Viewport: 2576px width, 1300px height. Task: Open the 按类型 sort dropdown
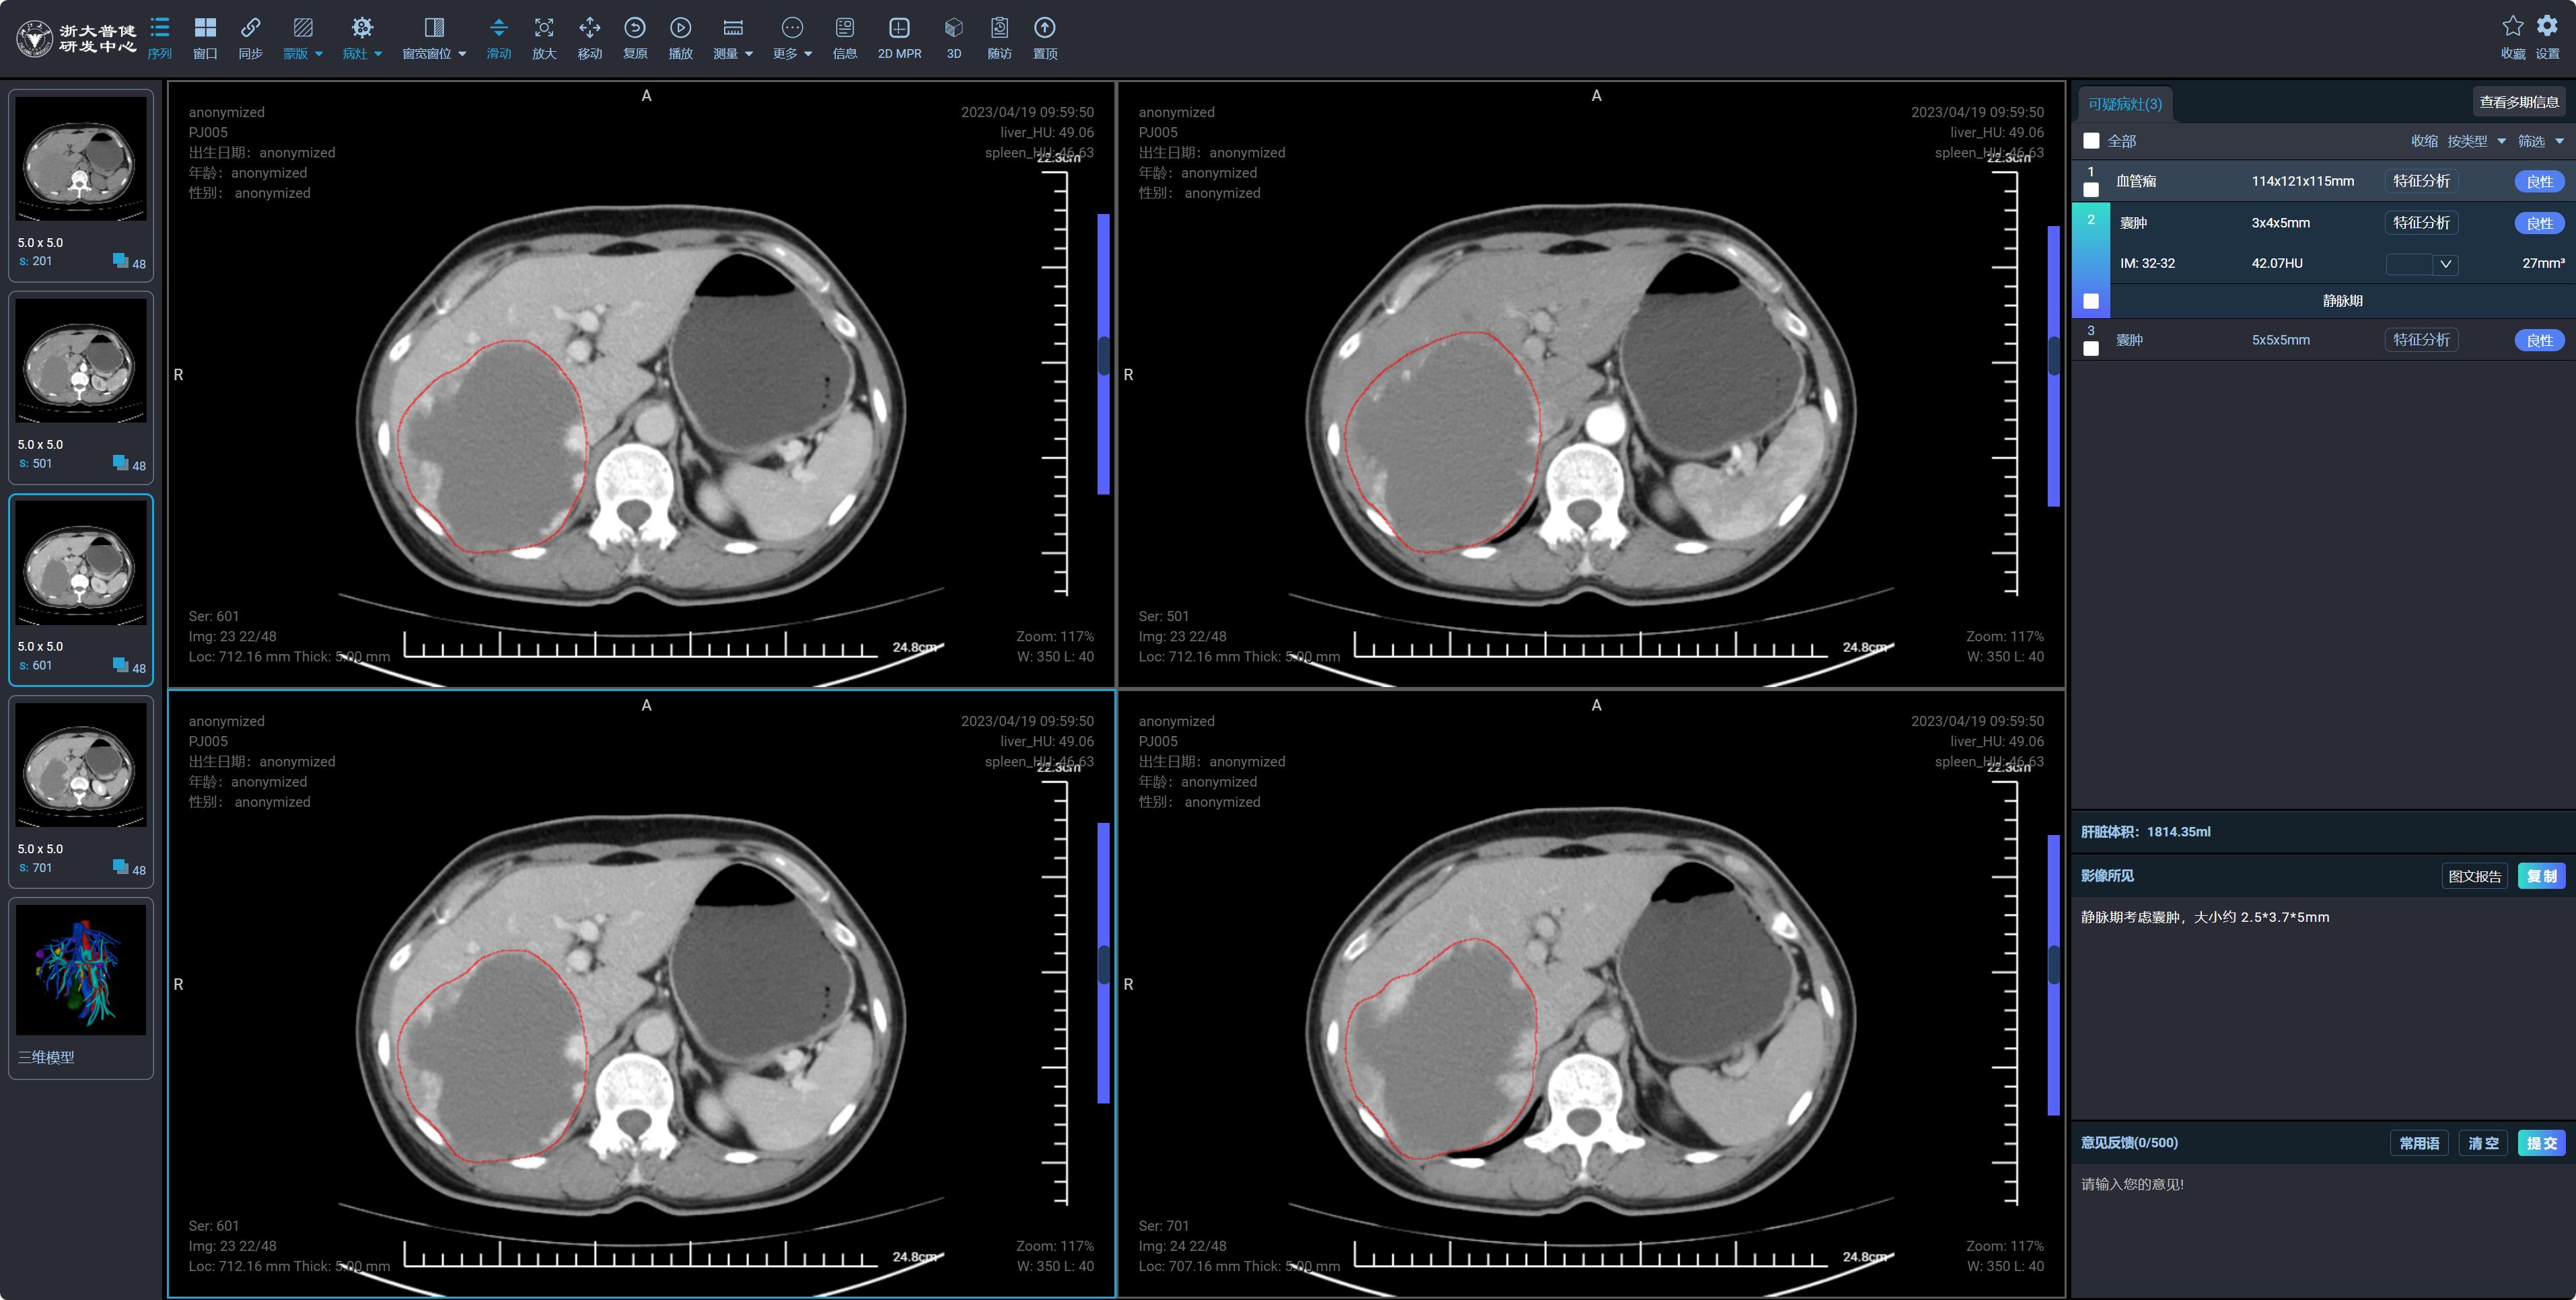(x=2476, y=141)
